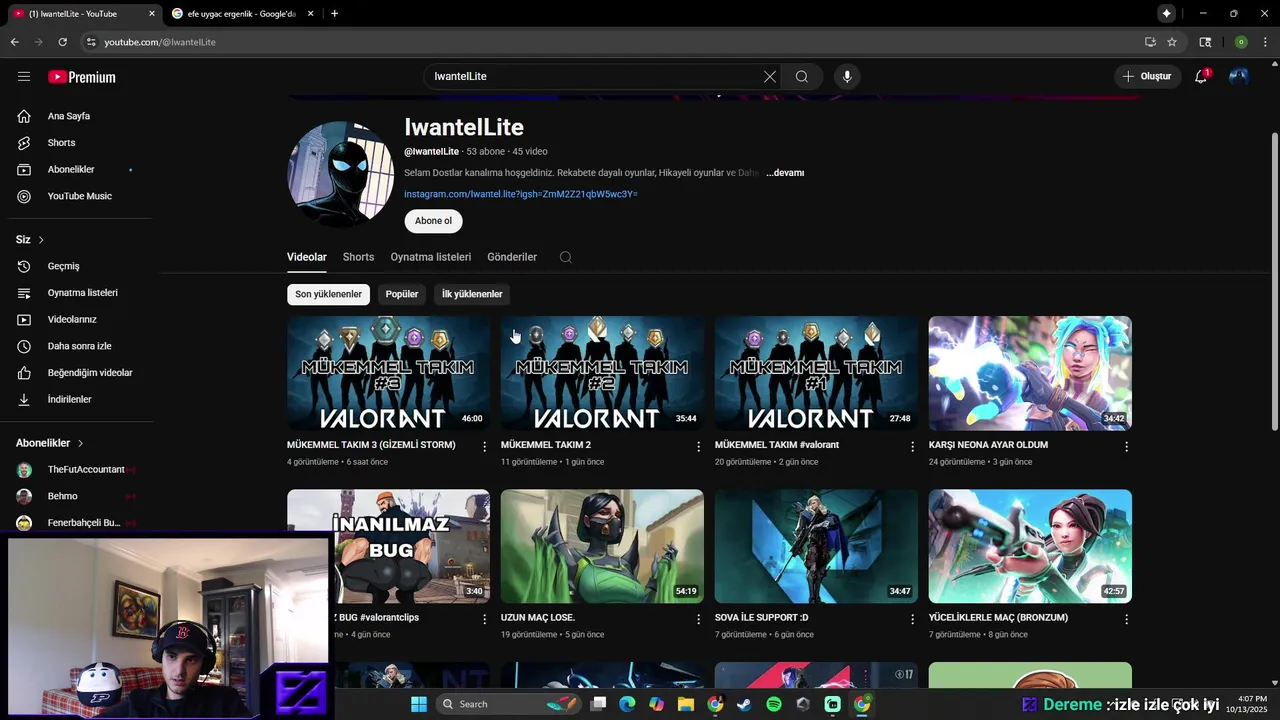Open Shorts from the sidebar
Viewport: 1280px width, 720px height.
click(61, 143)
